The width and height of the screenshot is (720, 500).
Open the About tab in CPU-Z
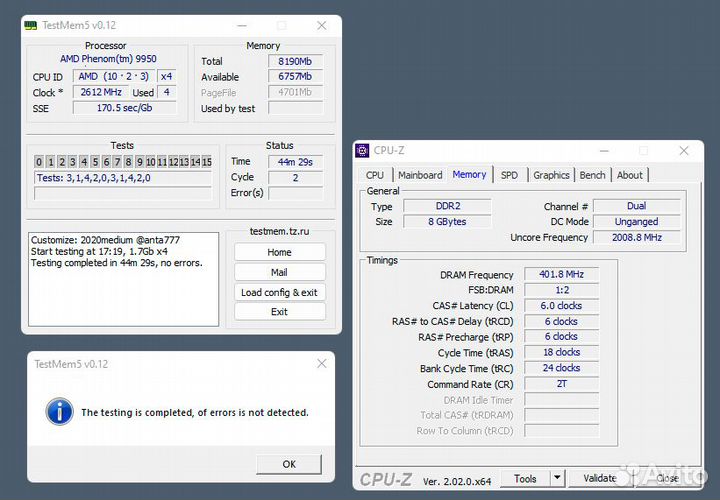[630, 175]
